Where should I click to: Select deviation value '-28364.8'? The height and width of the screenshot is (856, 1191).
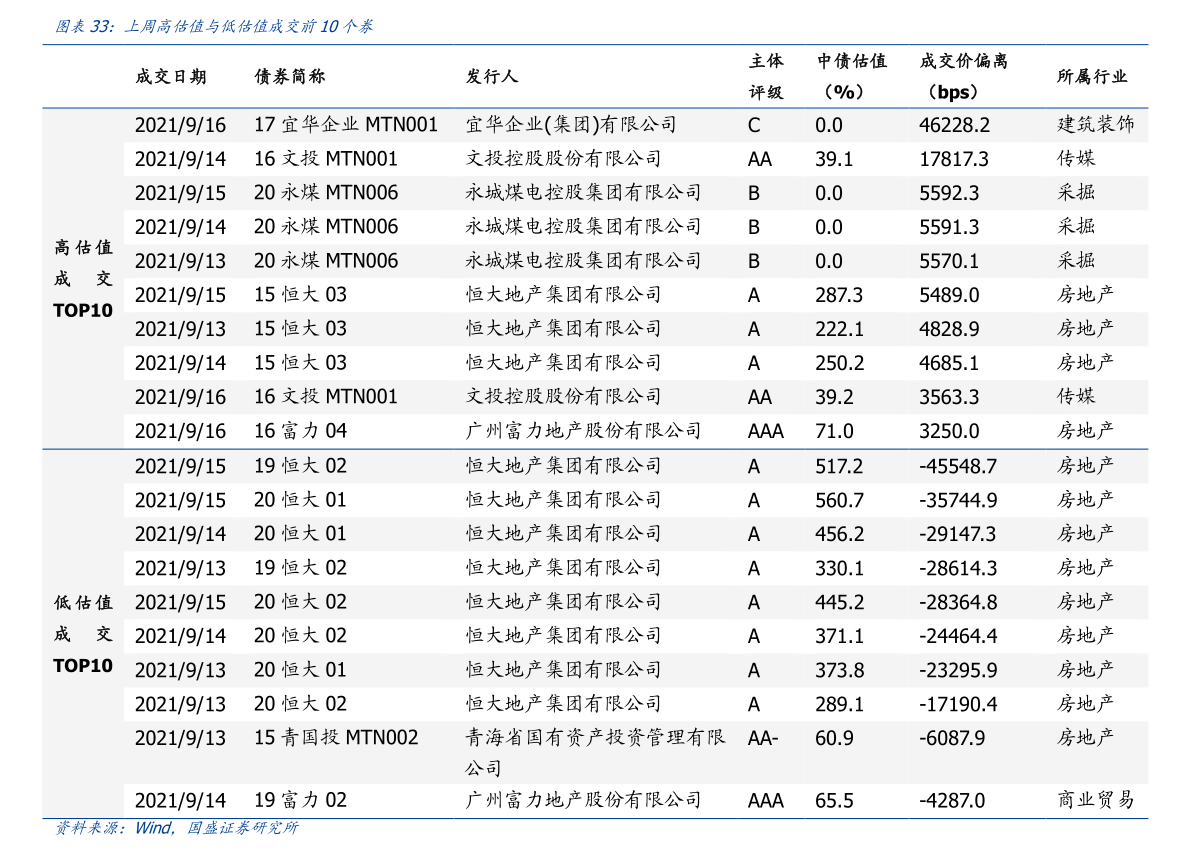pyautogui.click(x=958, y=602)
